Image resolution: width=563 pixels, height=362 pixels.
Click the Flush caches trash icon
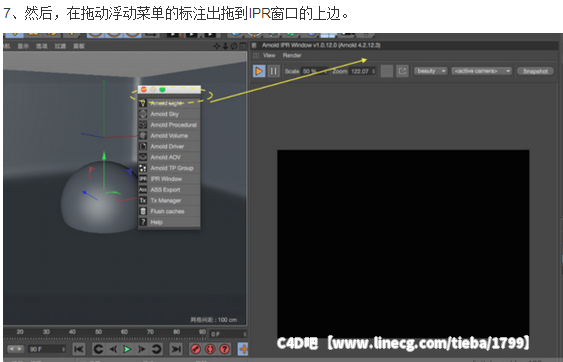pos(143,211)
